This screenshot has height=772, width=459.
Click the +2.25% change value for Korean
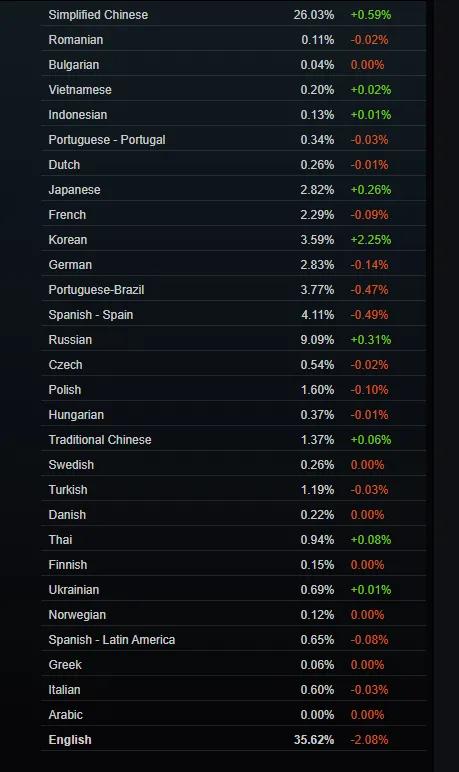click(x=371, y=240)
